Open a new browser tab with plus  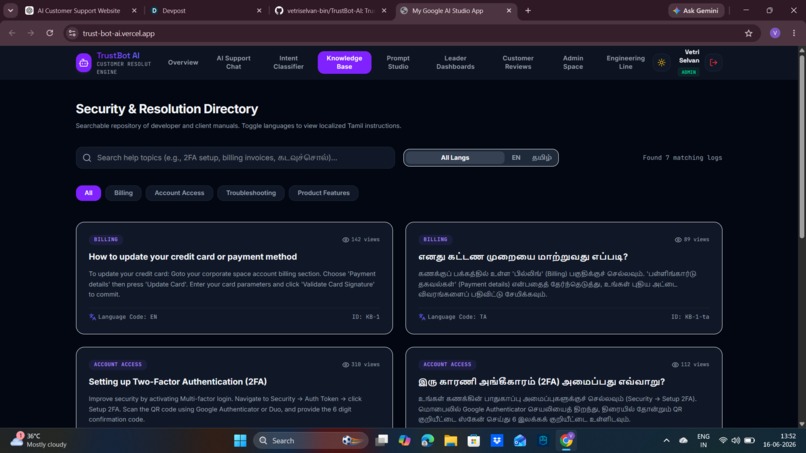click(528, 10)
